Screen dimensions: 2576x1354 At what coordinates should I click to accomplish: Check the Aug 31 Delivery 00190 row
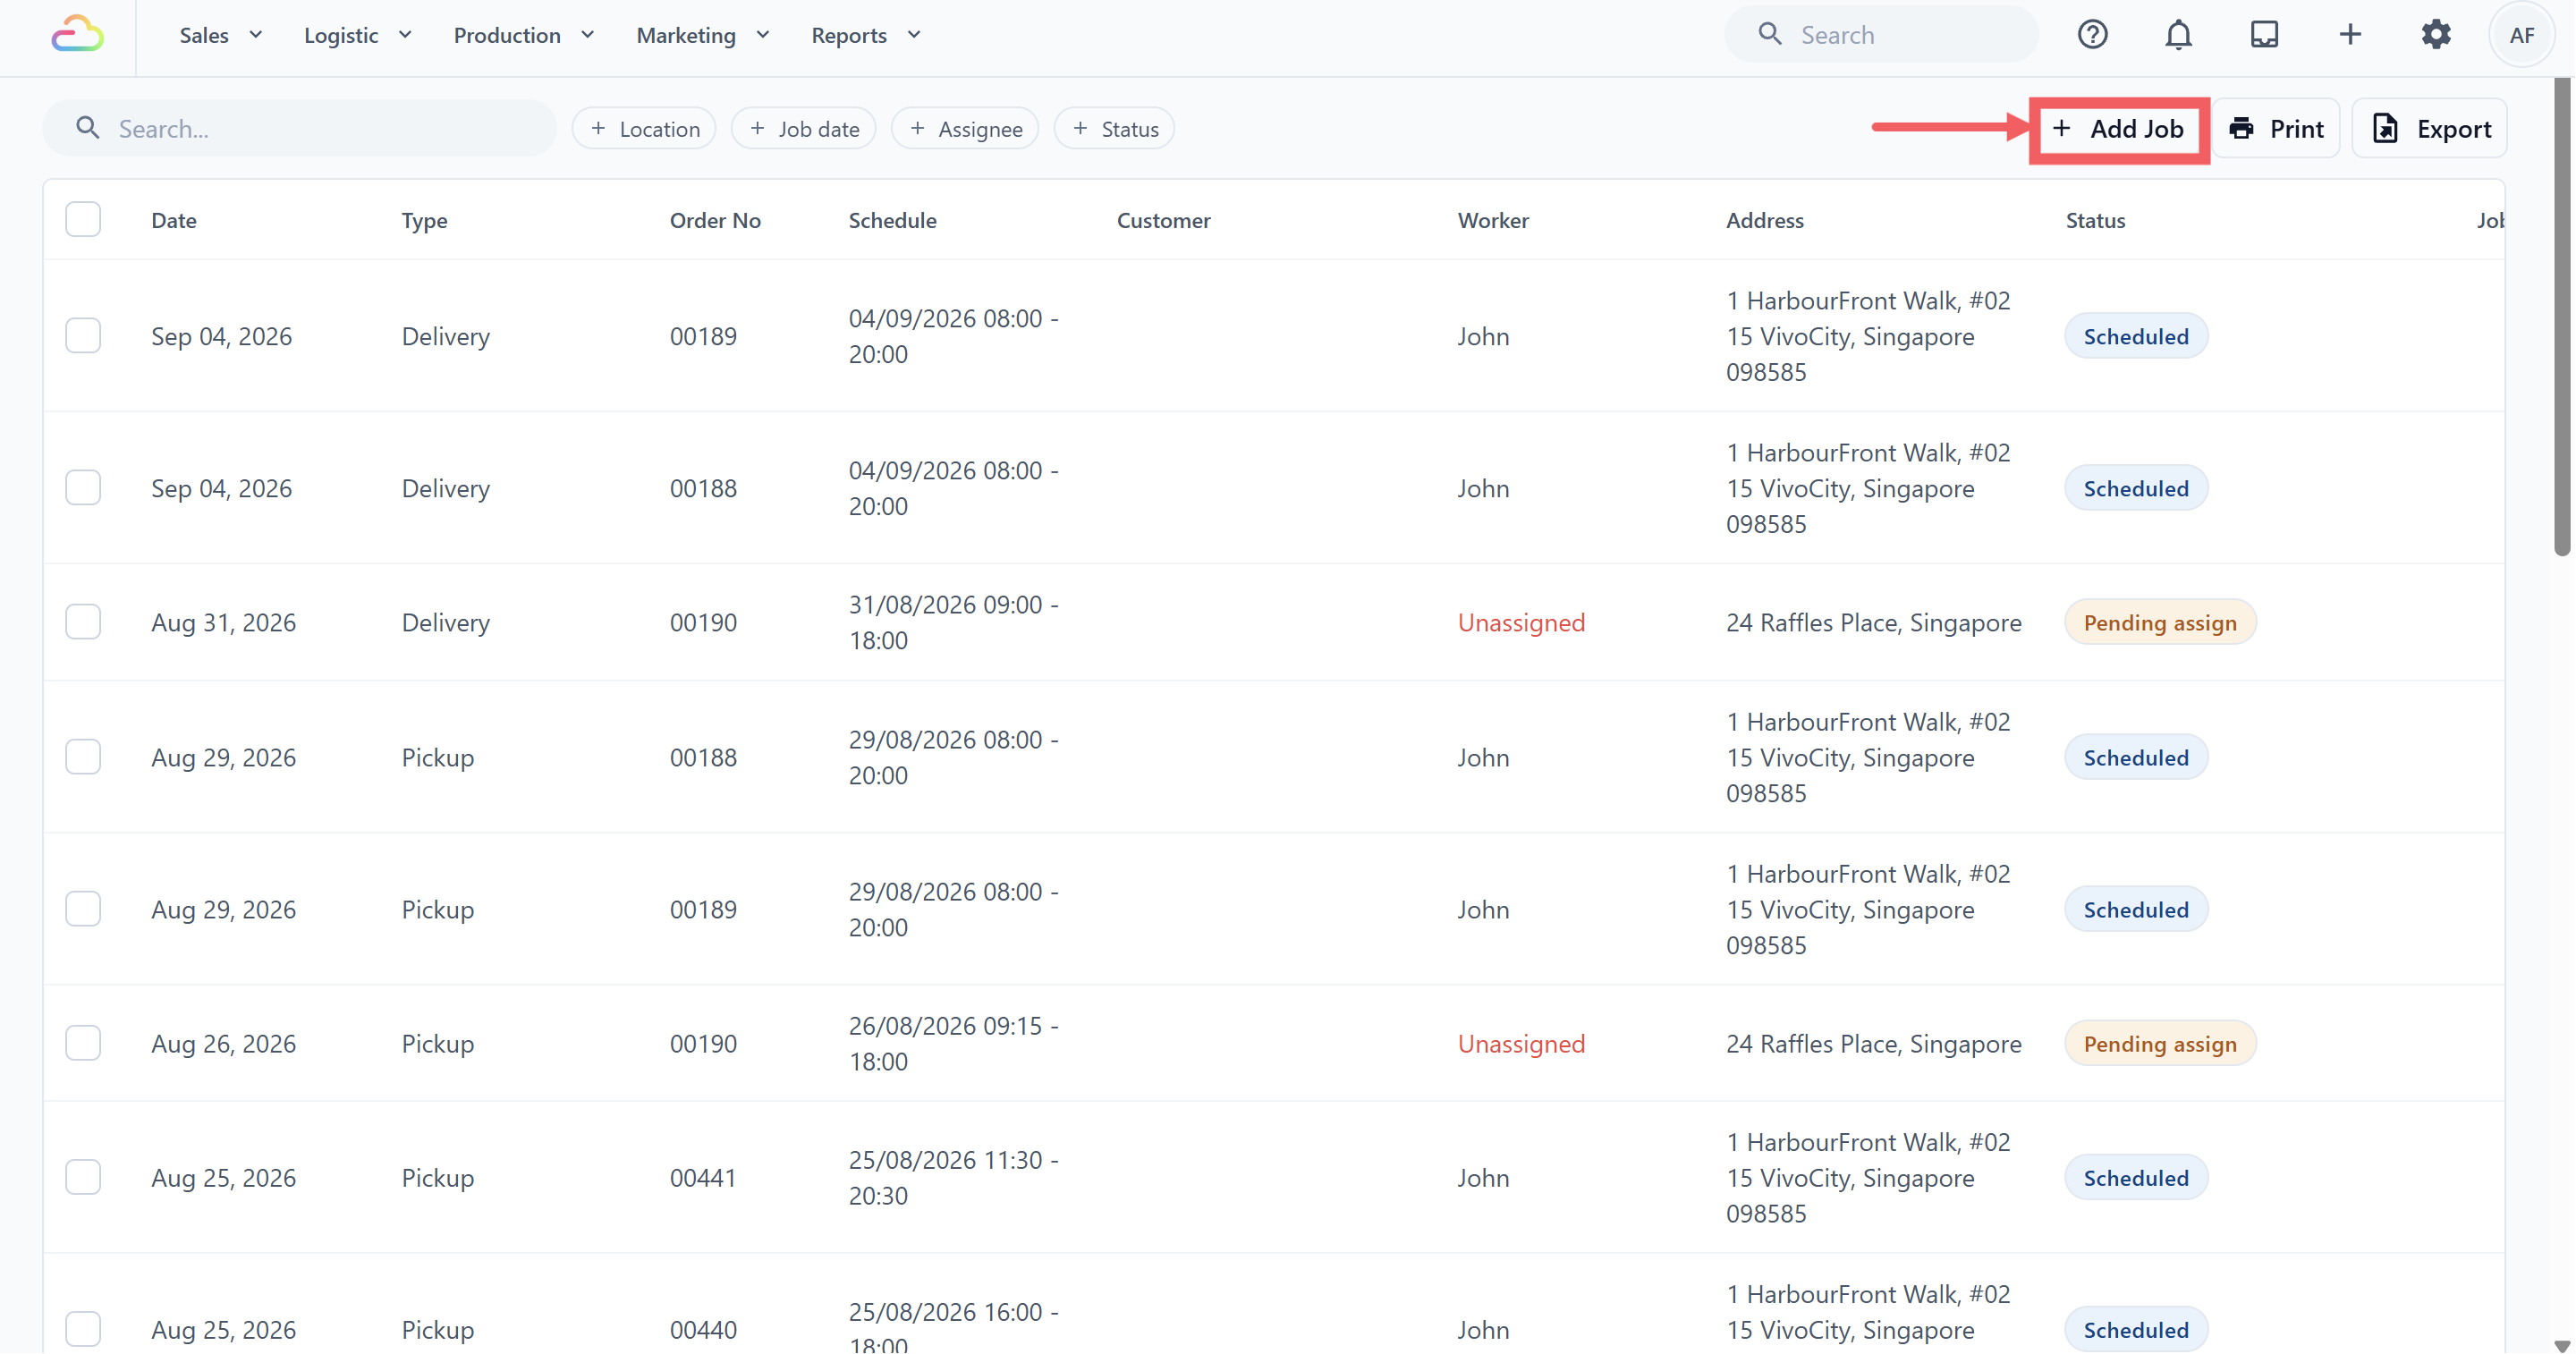tap(83, 621)
